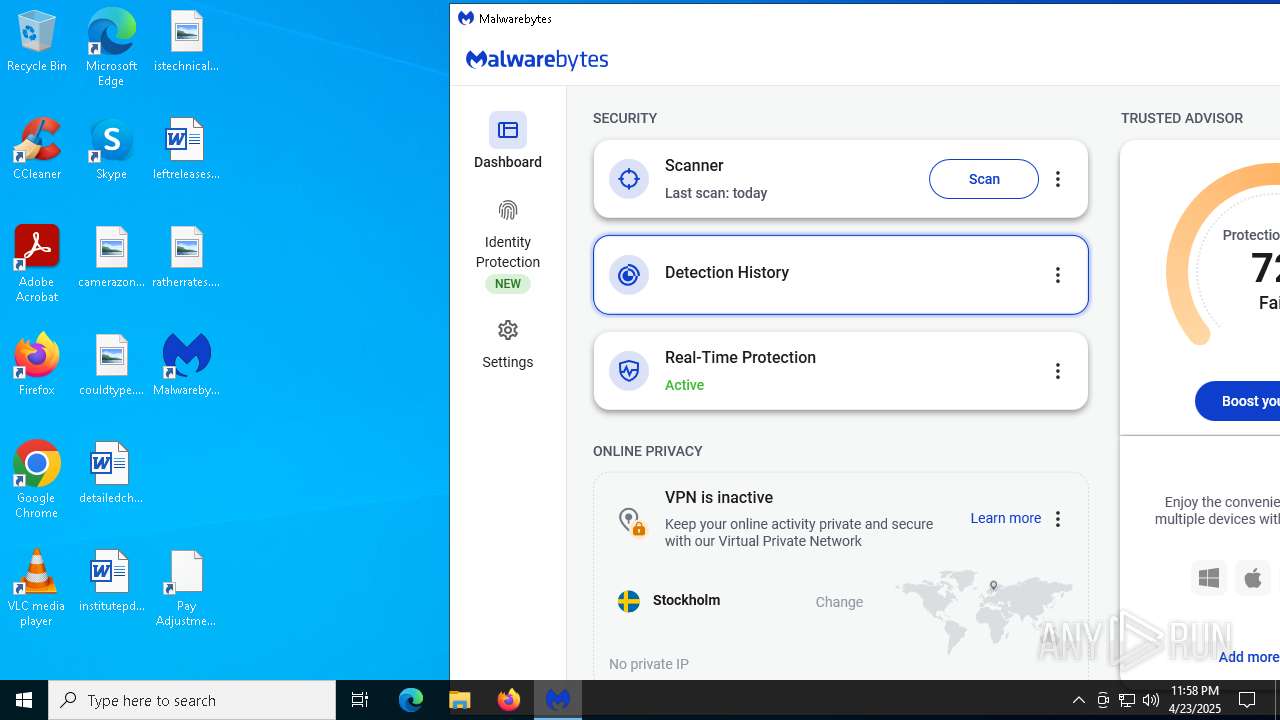Click the volume tray icon
Viewport: 1280px width, 720px height.
click(x=1151, y=700)
